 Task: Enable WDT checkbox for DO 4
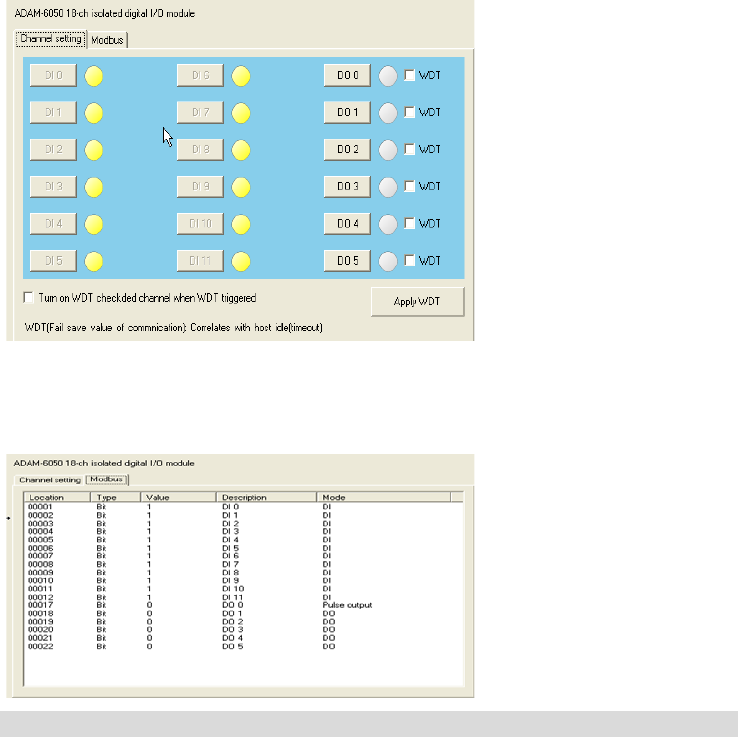[x=409, y=223]
